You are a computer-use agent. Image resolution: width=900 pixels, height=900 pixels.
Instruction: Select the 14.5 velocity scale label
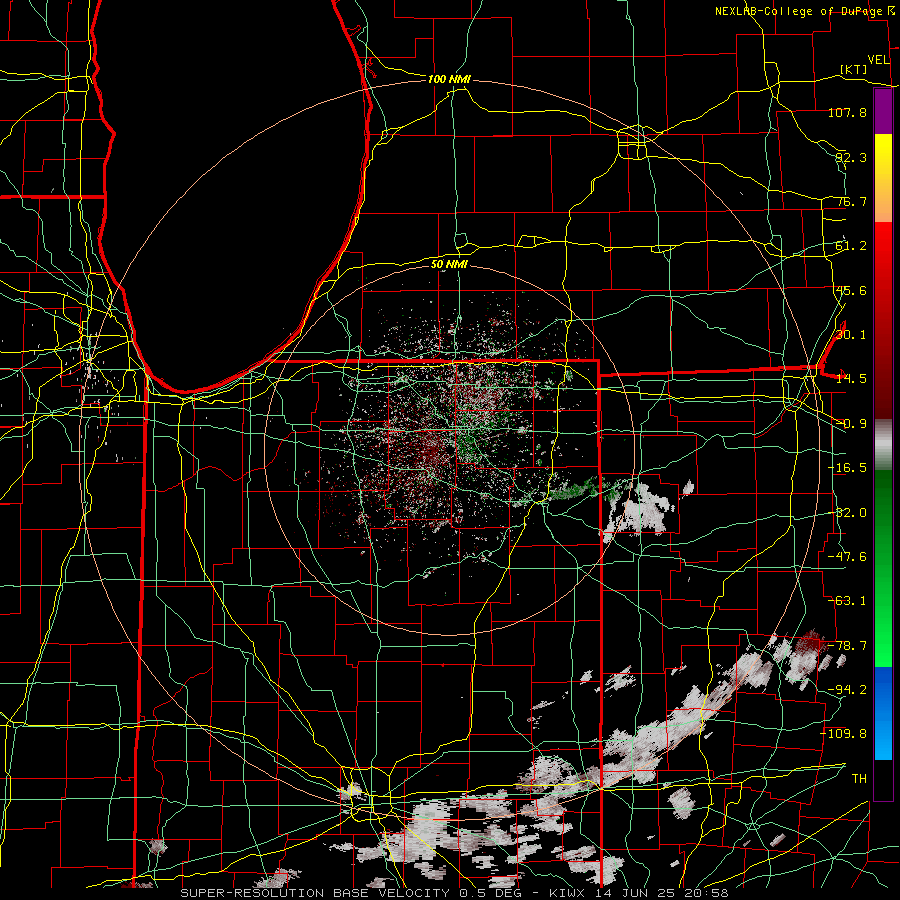click(851, 379)
